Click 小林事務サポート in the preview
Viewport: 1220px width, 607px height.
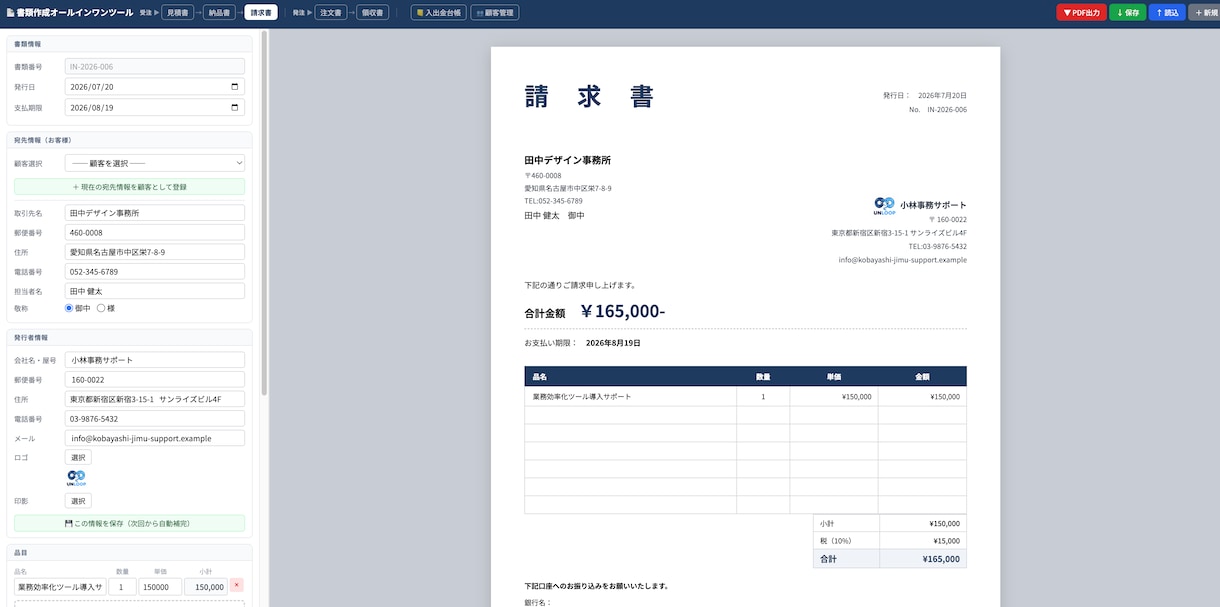coord(933,205)
